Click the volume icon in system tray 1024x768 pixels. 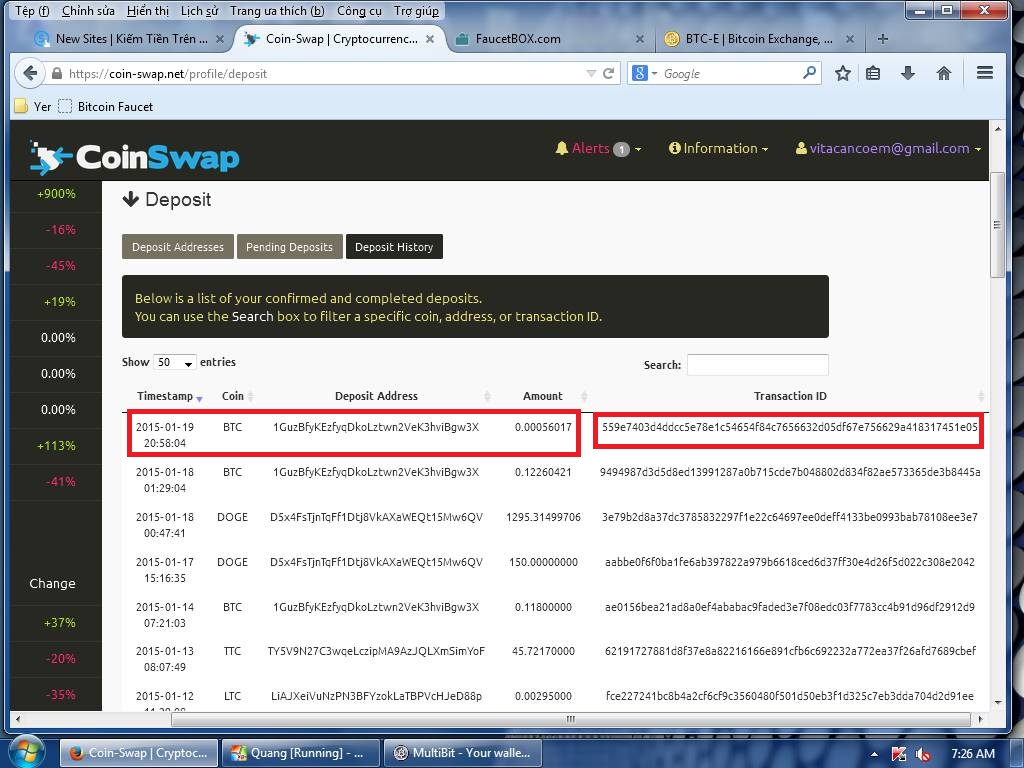click(x=923, y=754)
